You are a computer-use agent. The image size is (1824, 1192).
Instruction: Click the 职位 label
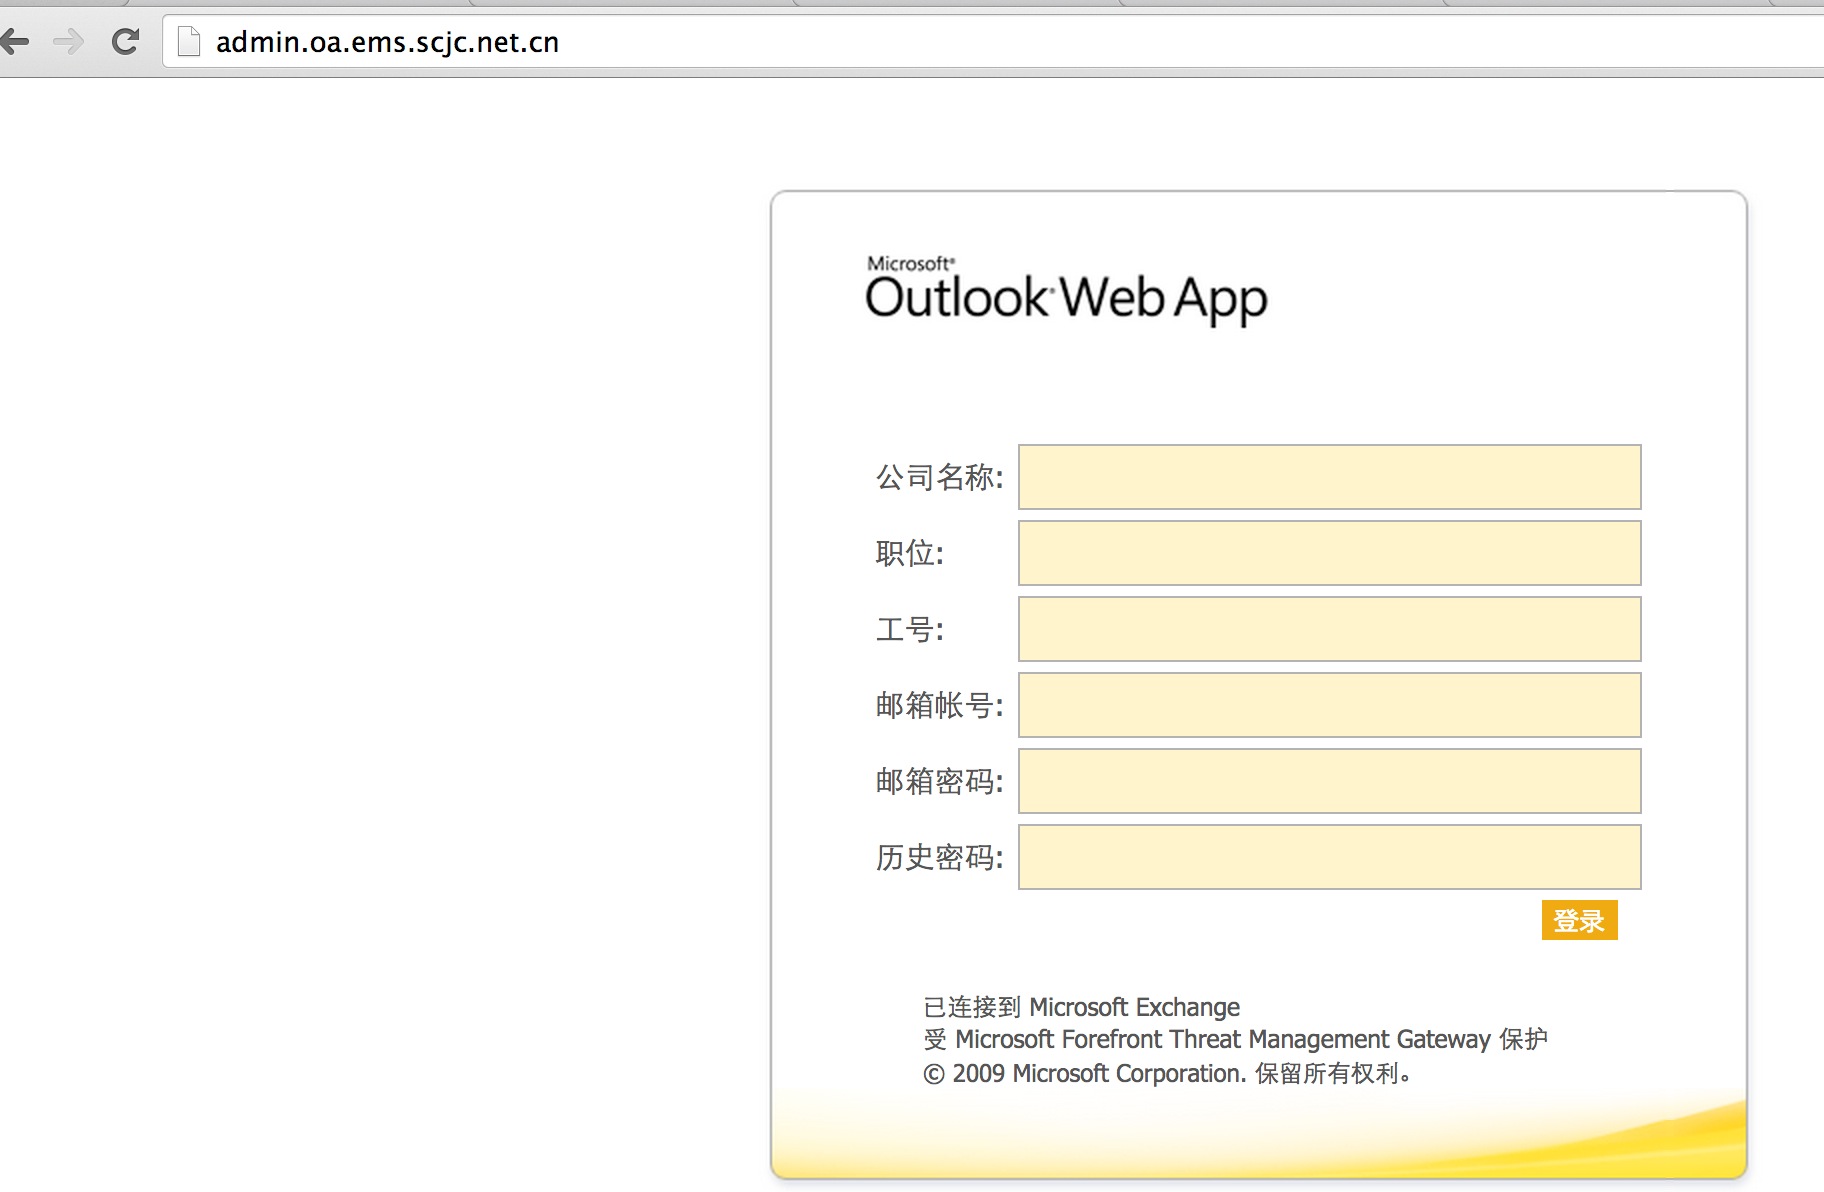coord(909,553)
